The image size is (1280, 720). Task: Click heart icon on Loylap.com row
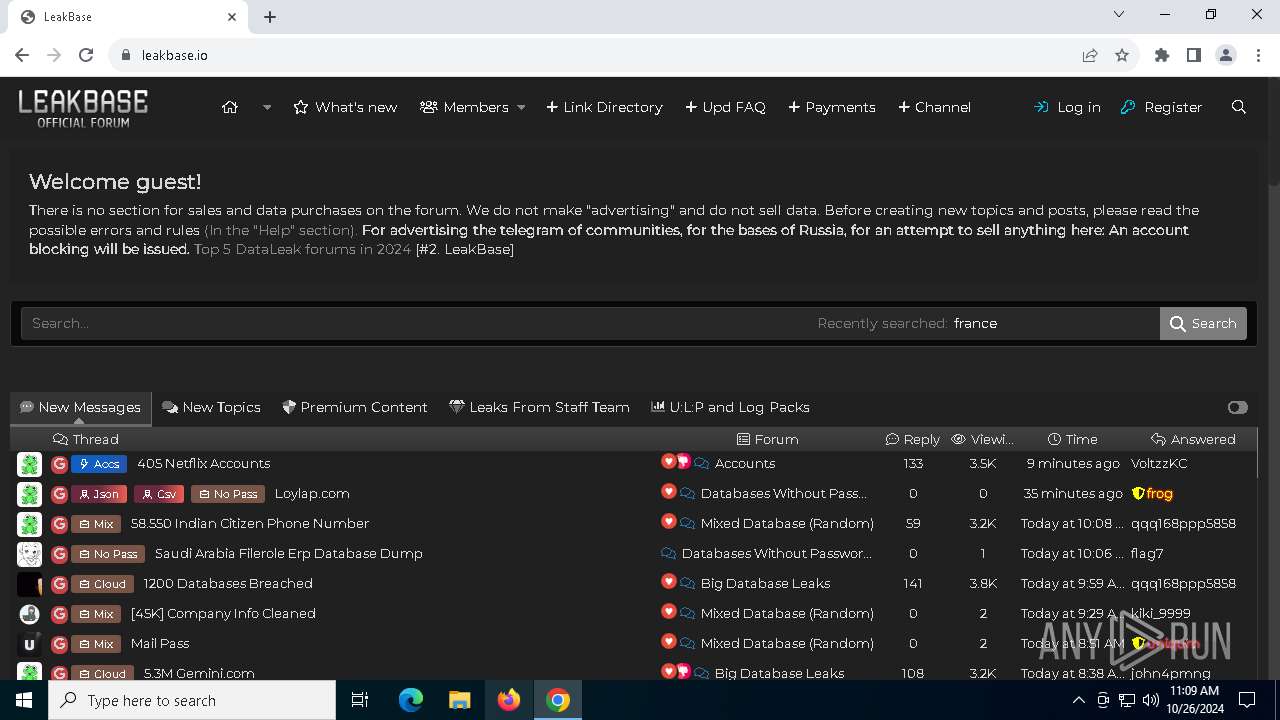(669, 492)
